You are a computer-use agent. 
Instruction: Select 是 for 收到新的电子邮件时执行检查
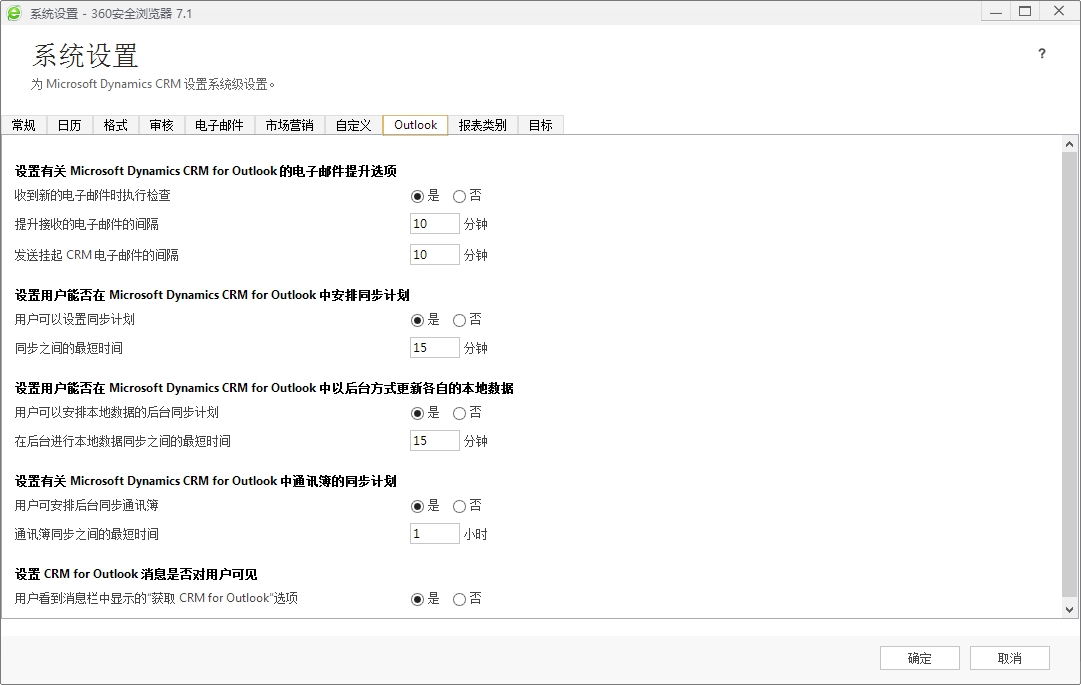point(417,196)
